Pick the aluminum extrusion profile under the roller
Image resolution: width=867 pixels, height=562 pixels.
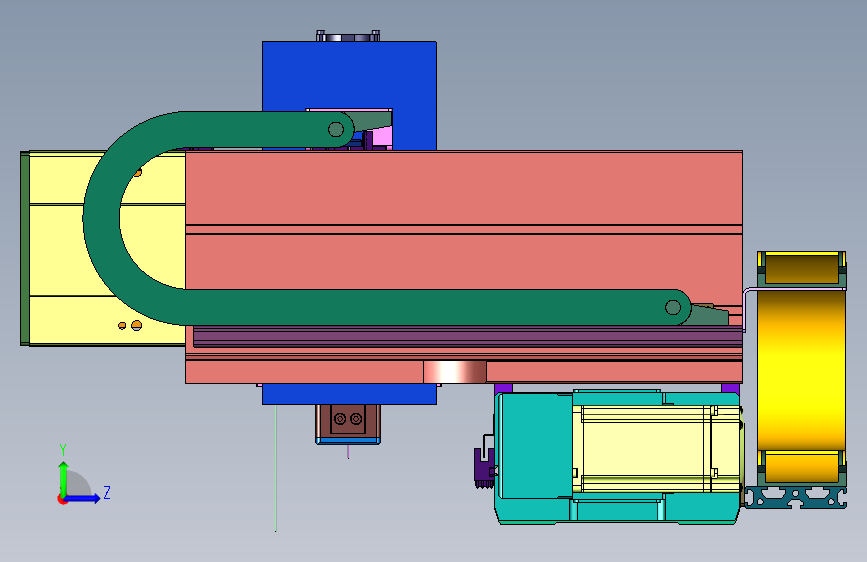tap(796, 497)
